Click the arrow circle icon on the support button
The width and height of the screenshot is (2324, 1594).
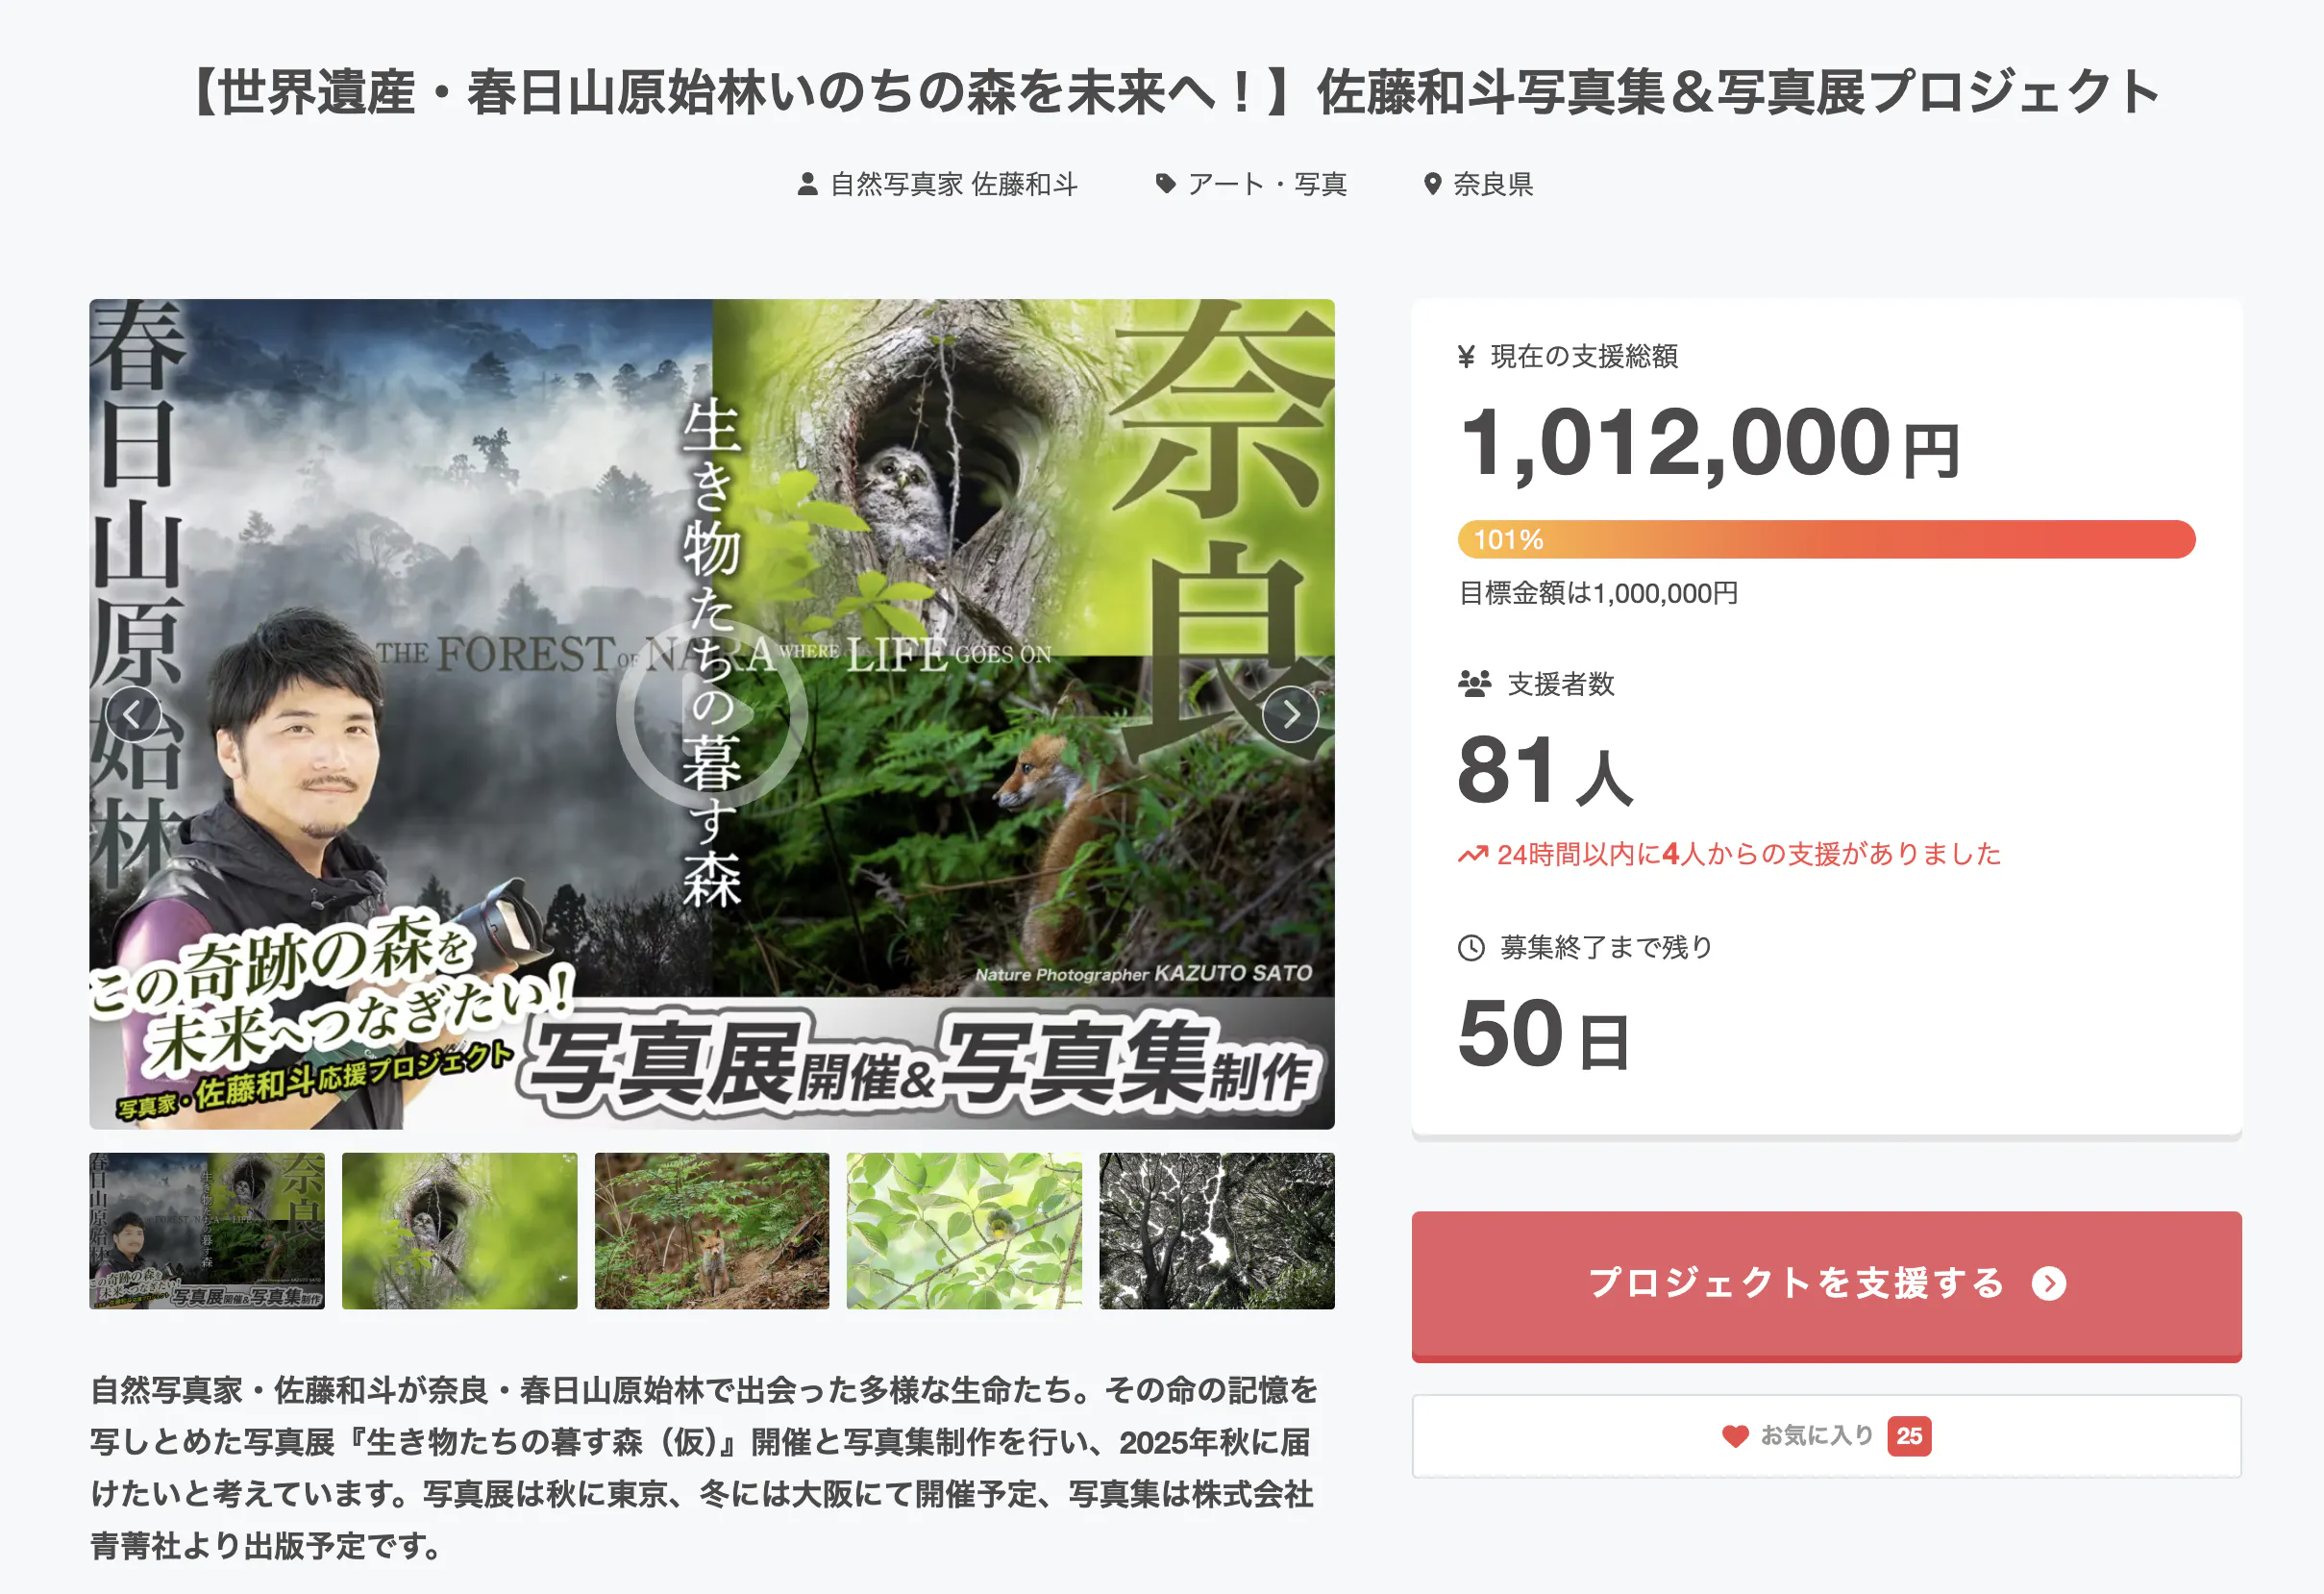[x=2048, y=1283]
